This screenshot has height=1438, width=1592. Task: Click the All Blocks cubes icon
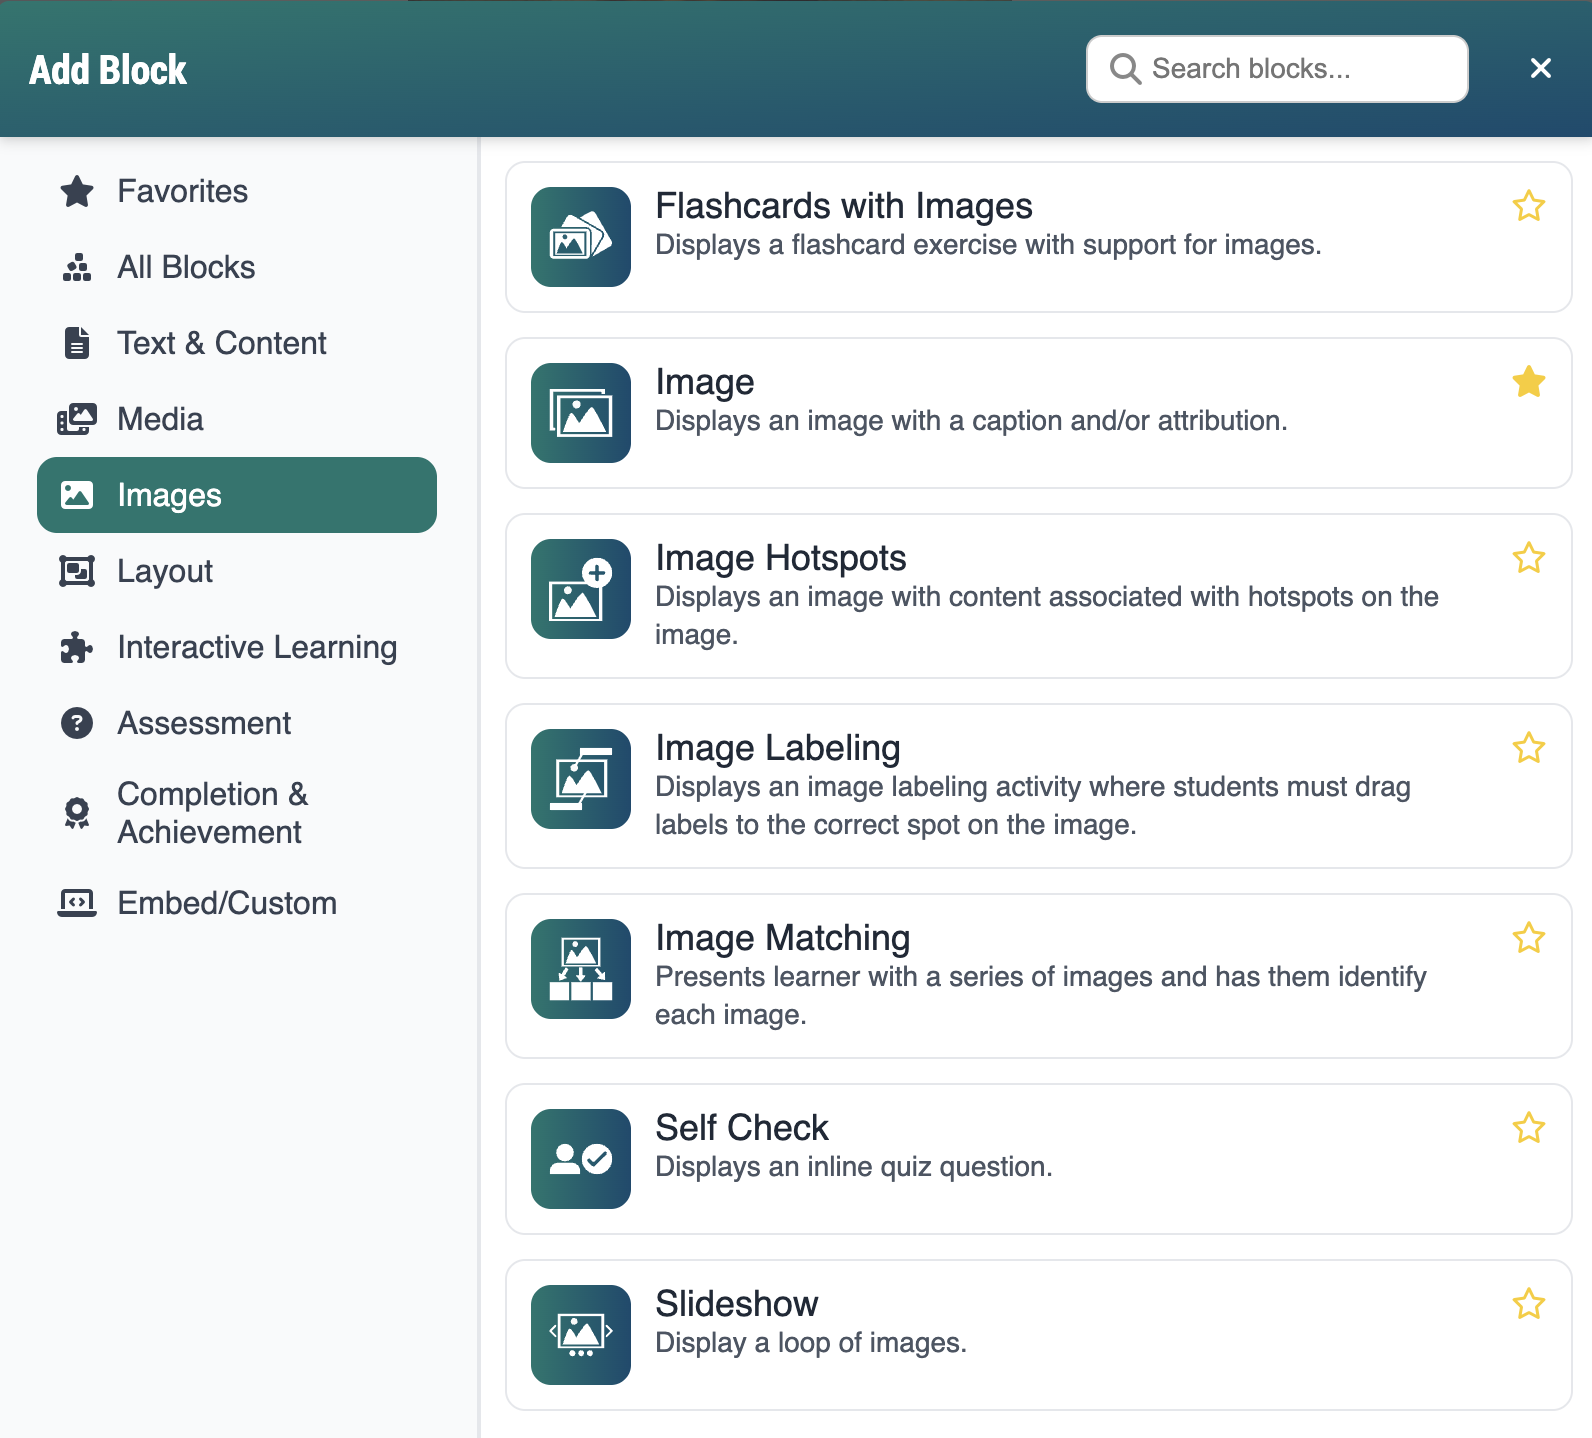tap(77, 267)
